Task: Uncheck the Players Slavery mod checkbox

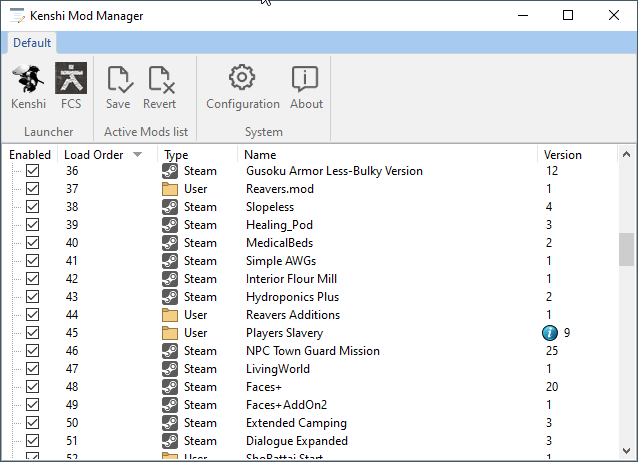Action: coord(33,333)
